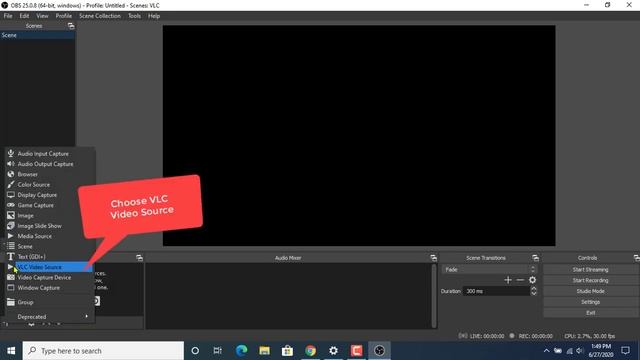Open the File menu
The height and width of the screenshot is (360, 640).
tap(8, 16)
